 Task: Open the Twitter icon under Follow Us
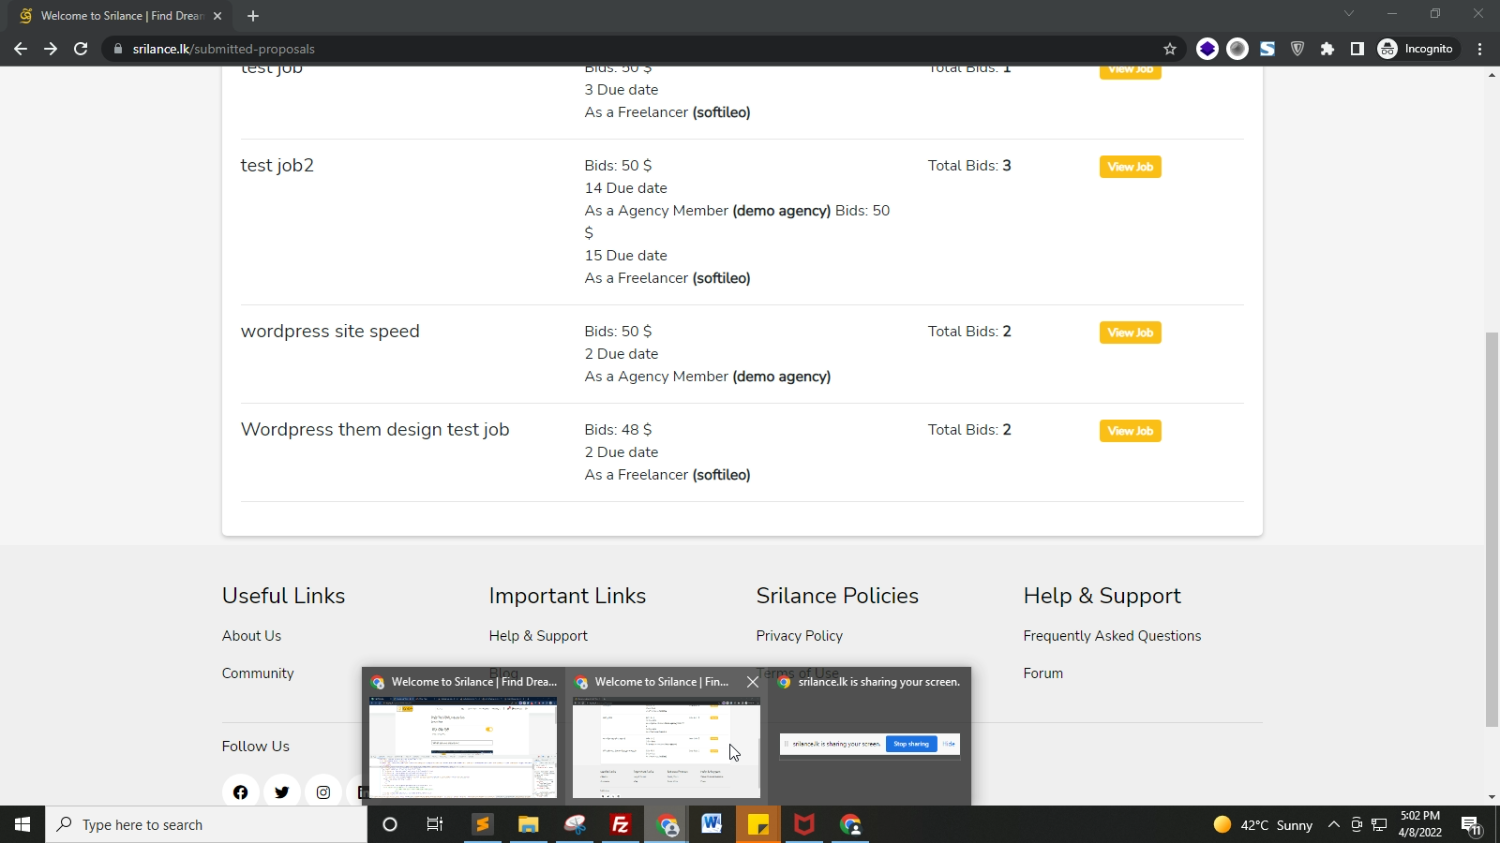pos(282,792)
